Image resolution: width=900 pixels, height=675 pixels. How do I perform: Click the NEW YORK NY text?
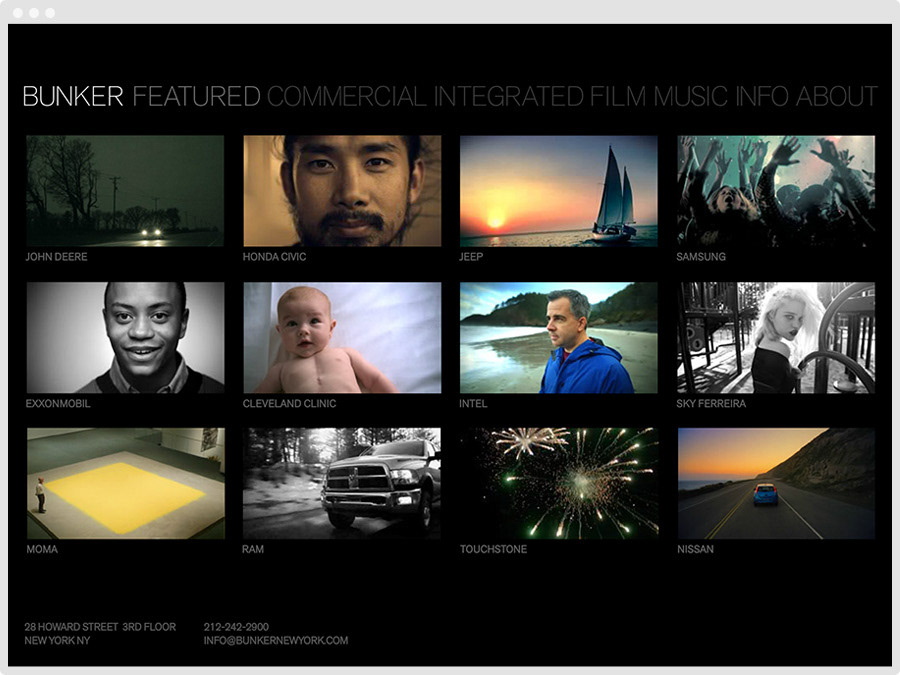[x=57, y=641]
